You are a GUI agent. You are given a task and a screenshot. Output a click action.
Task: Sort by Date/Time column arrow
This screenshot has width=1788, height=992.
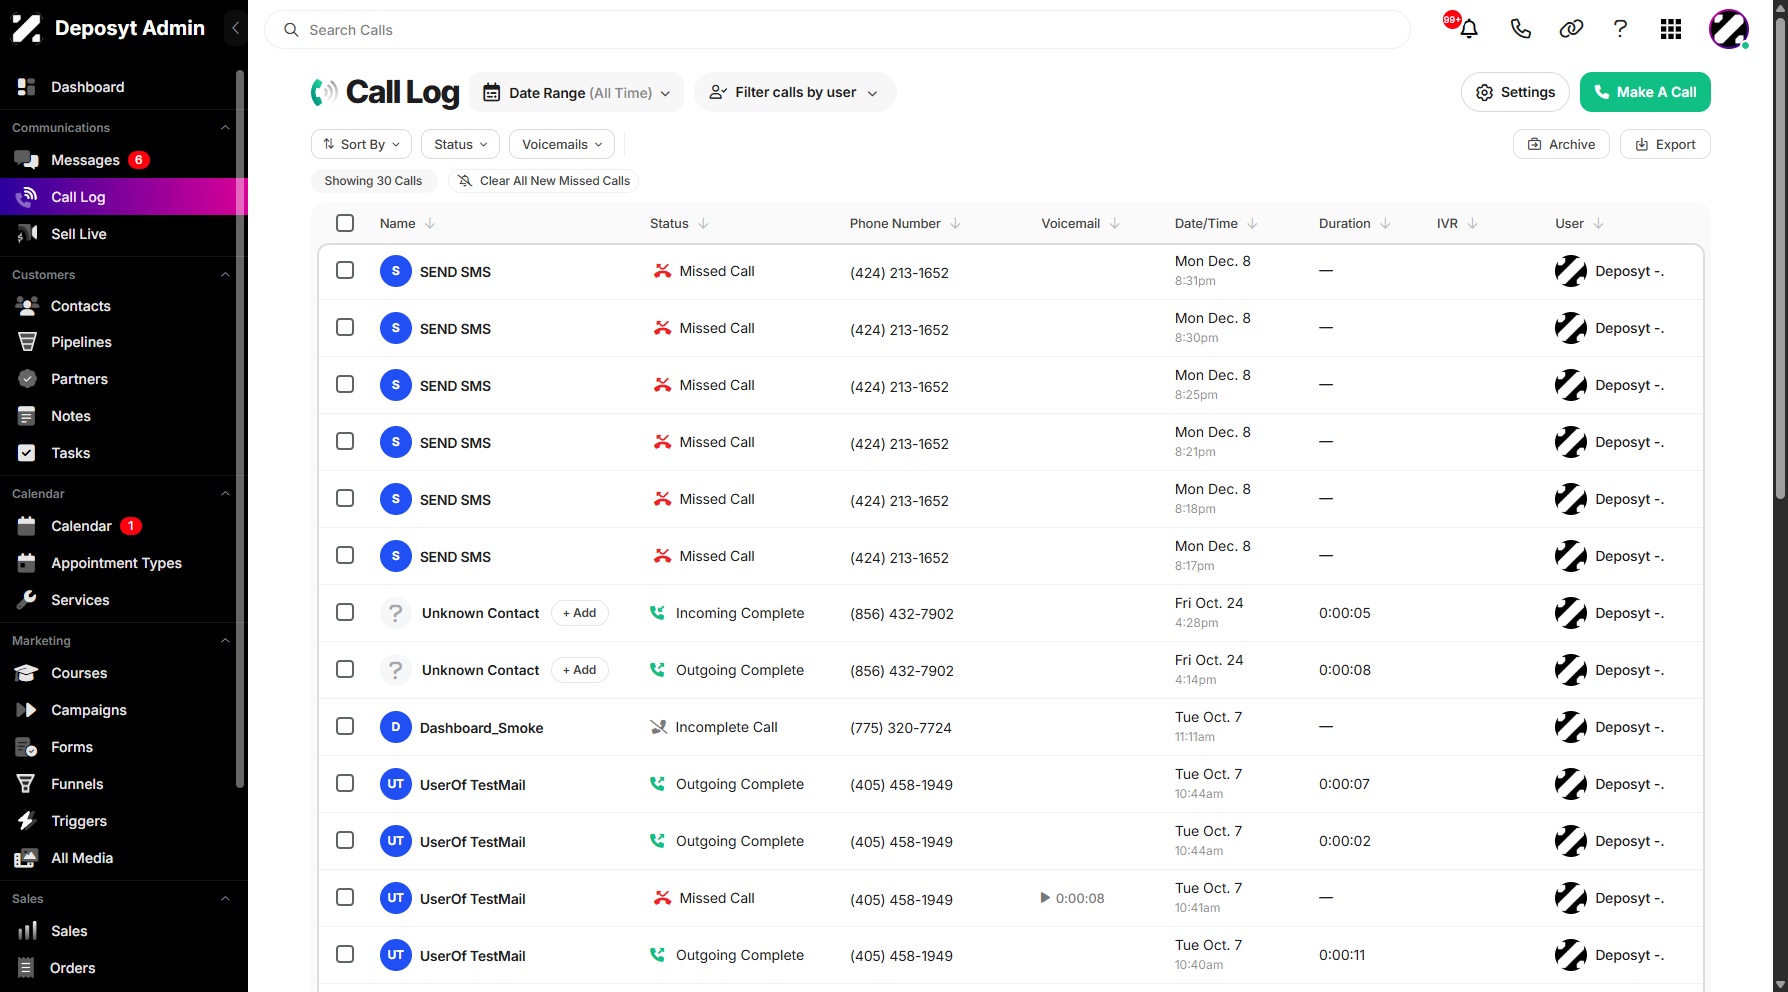(1252, 224)
